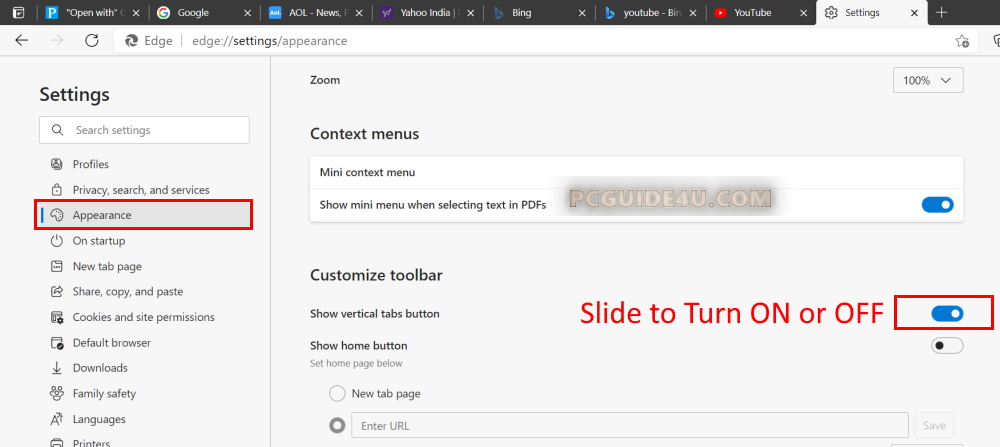Click the refresh page icon
1000x447 pixels.
coord(91,41)
